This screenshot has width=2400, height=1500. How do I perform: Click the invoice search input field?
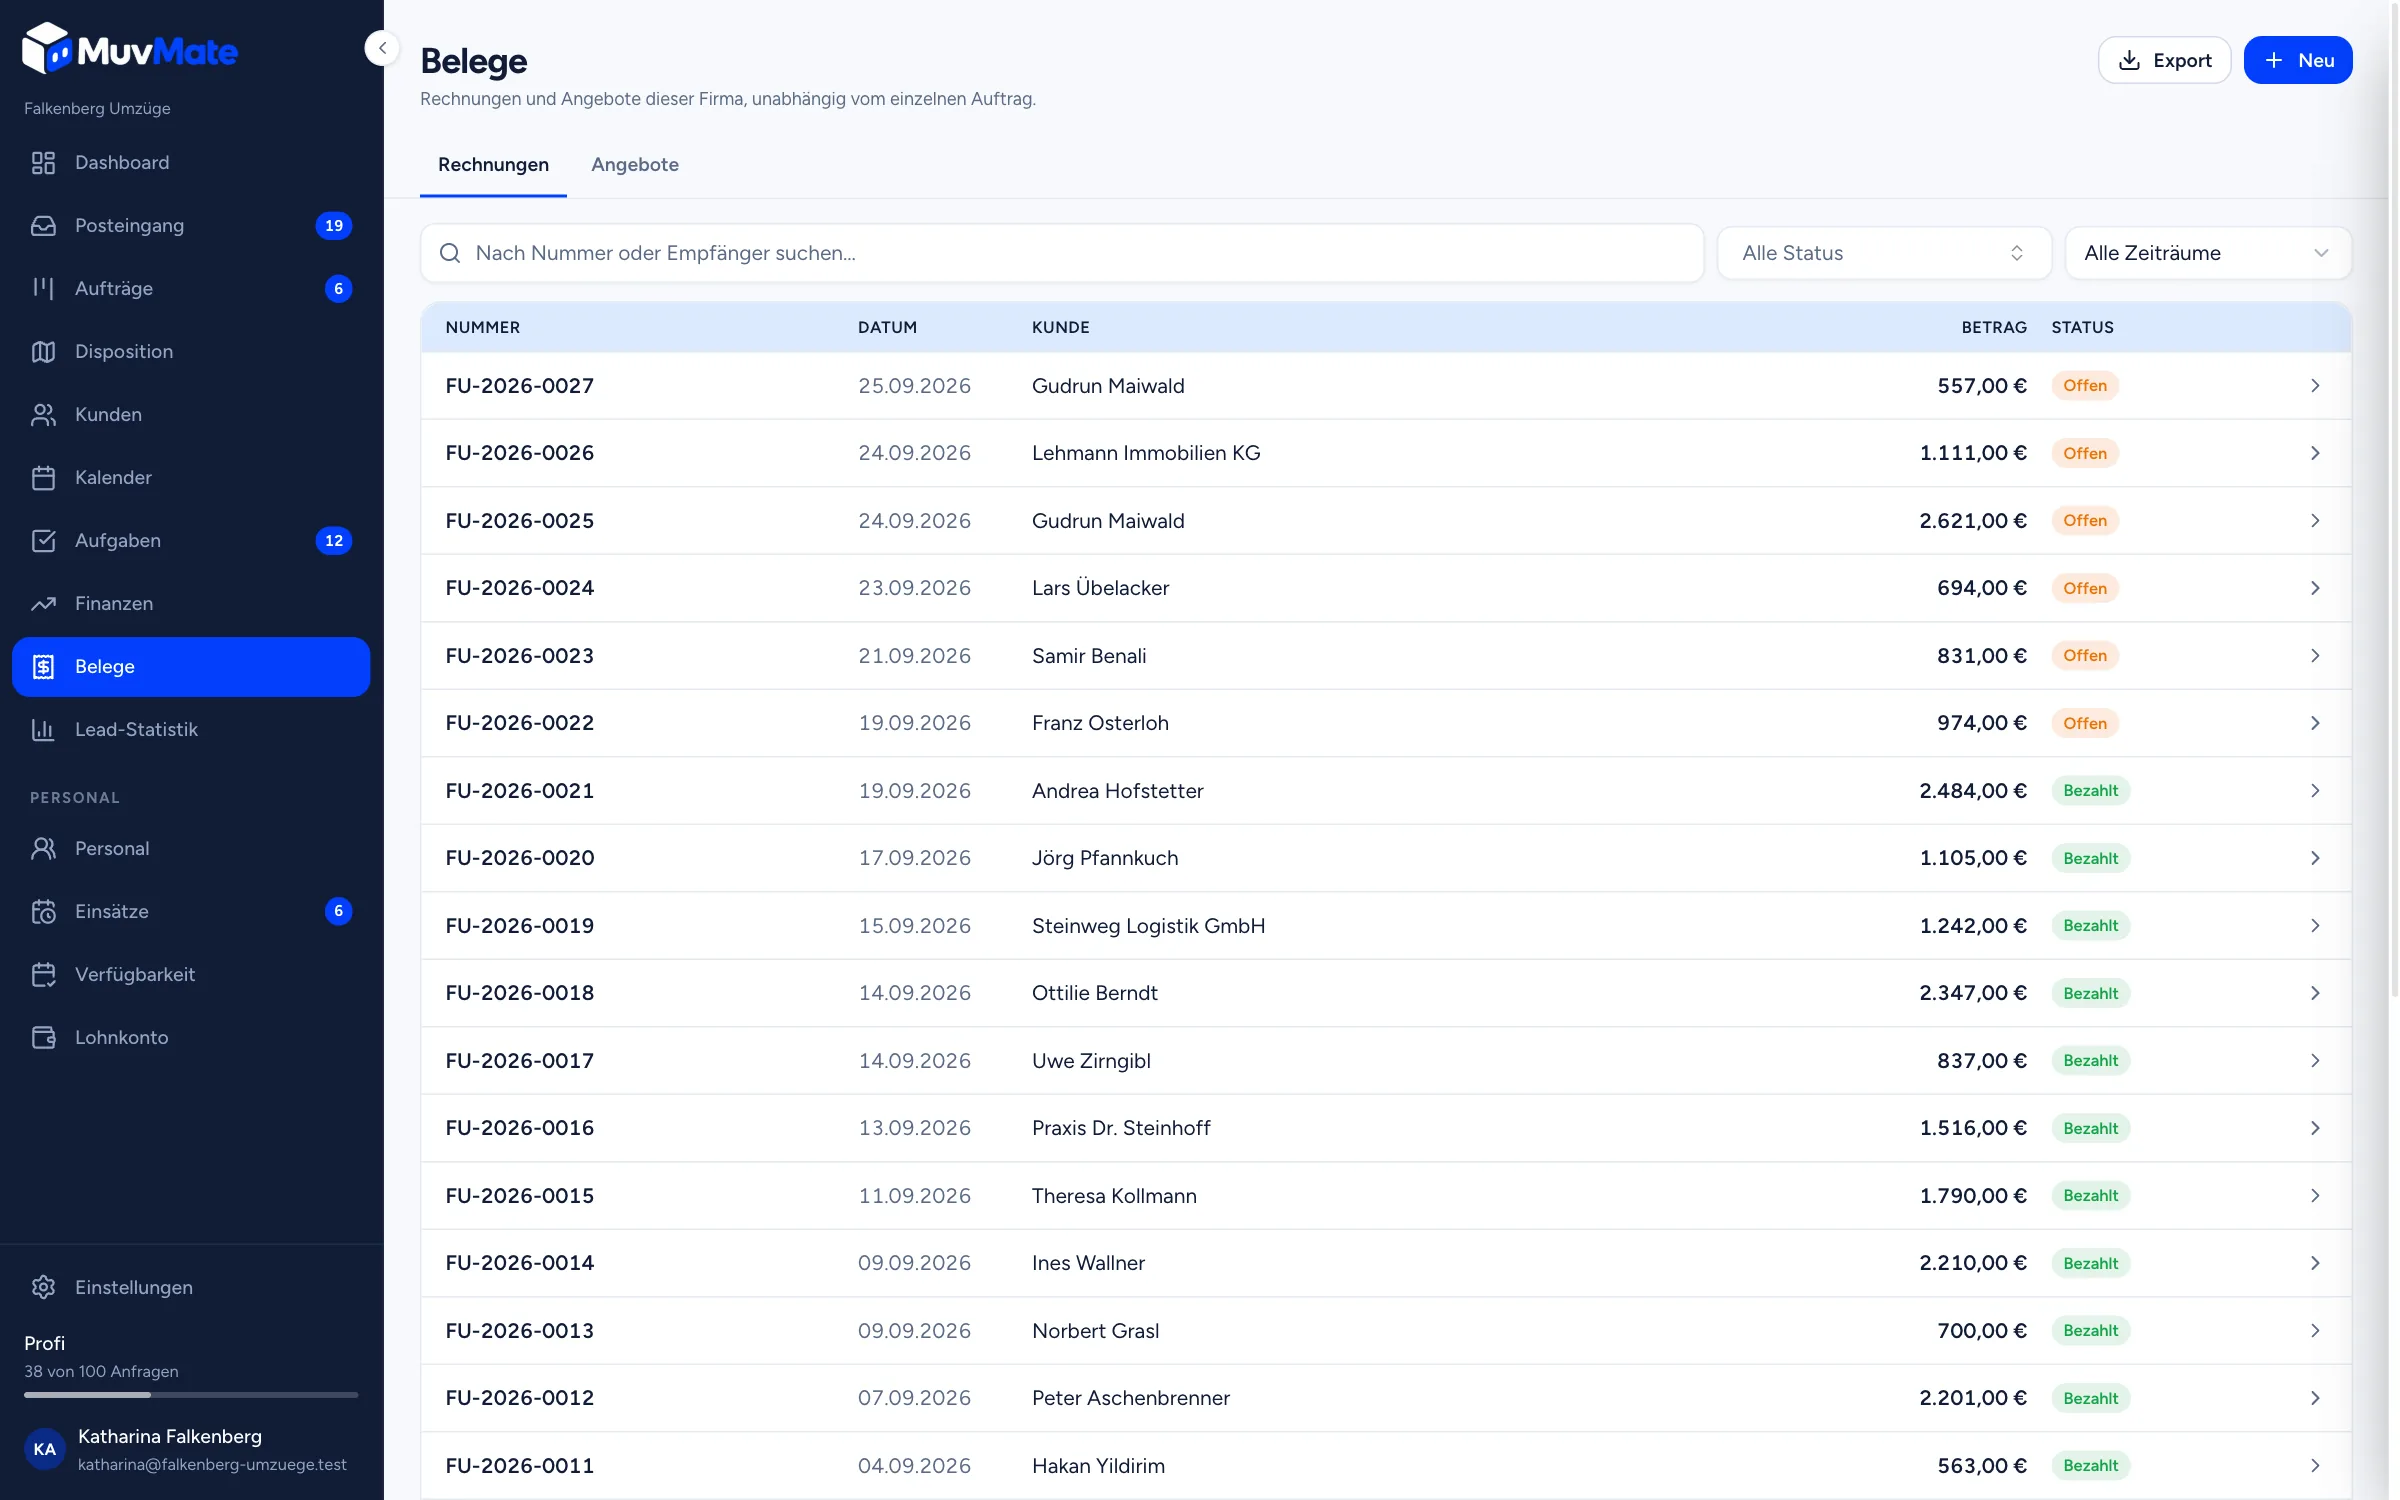pos(1062,253)
